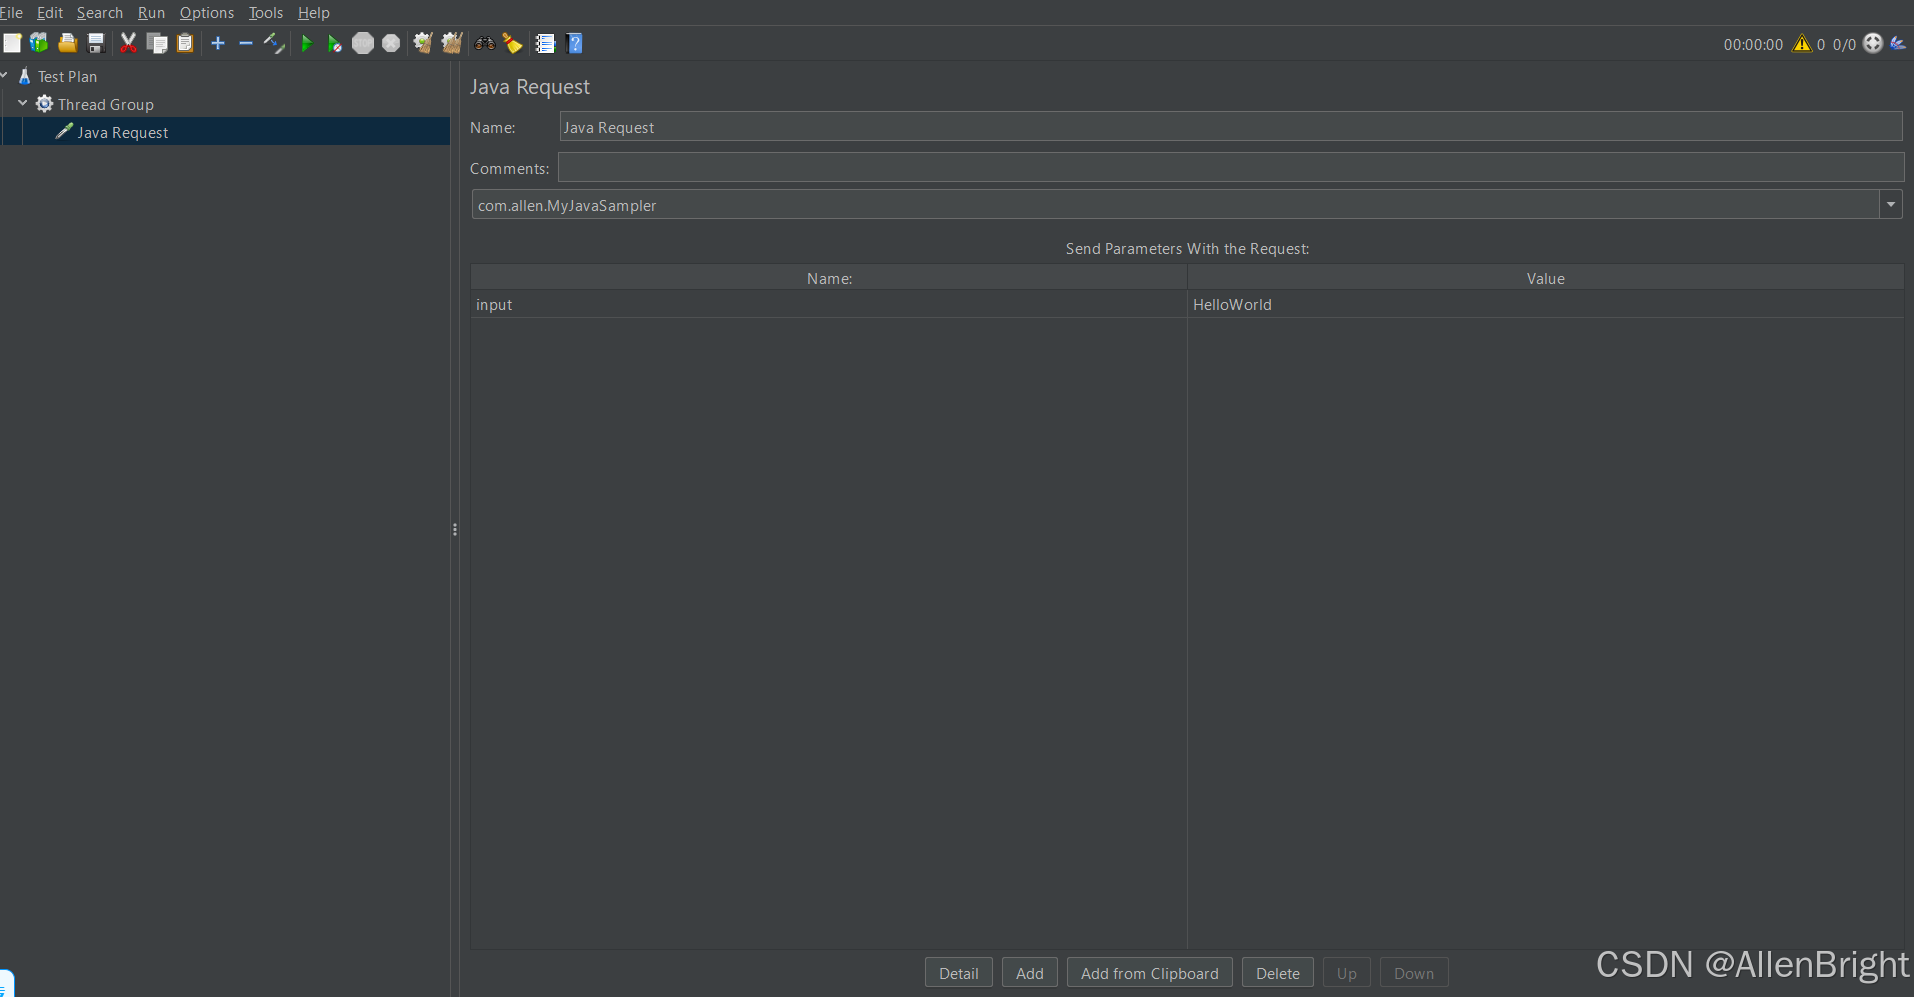Cut the selected element with scissors icon

point(128,43)
